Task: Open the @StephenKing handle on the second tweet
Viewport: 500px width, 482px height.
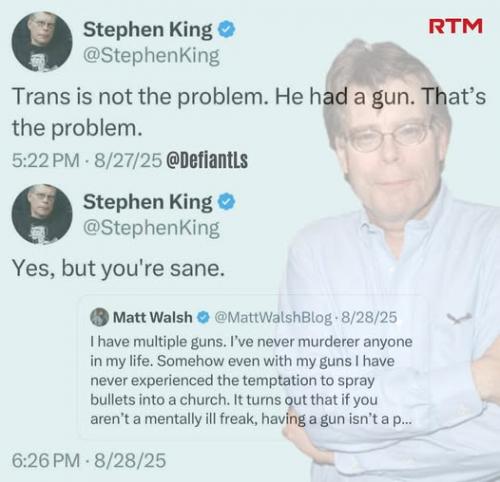Action: pyautogui.click(x=151, y=228)
